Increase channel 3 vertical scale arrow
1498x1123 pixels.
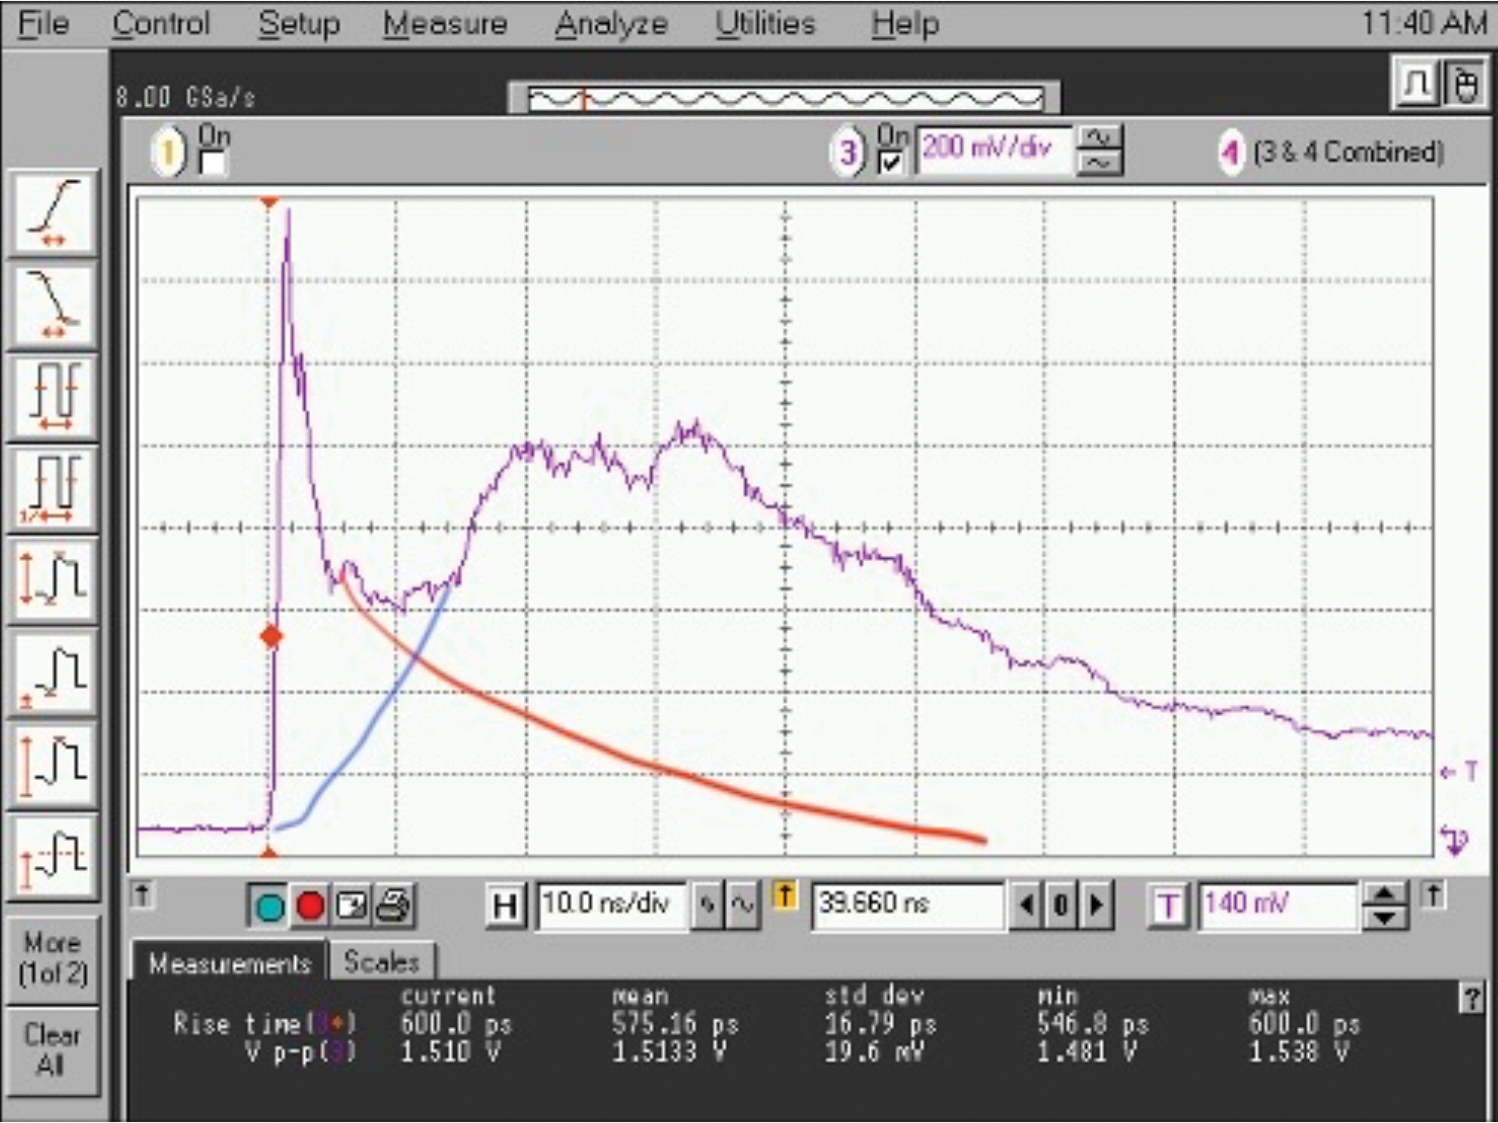(1099, 139)
